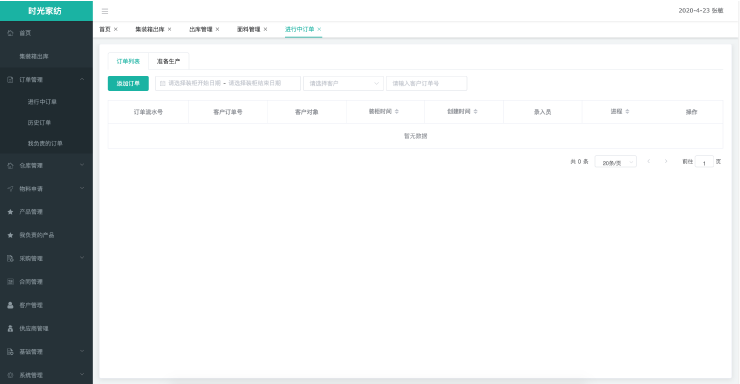The width and height of the screenshot is (740, 384).
Task: Click the 暂无数据 empty table message
Action: pyautogui.click(x=415, y=136)
